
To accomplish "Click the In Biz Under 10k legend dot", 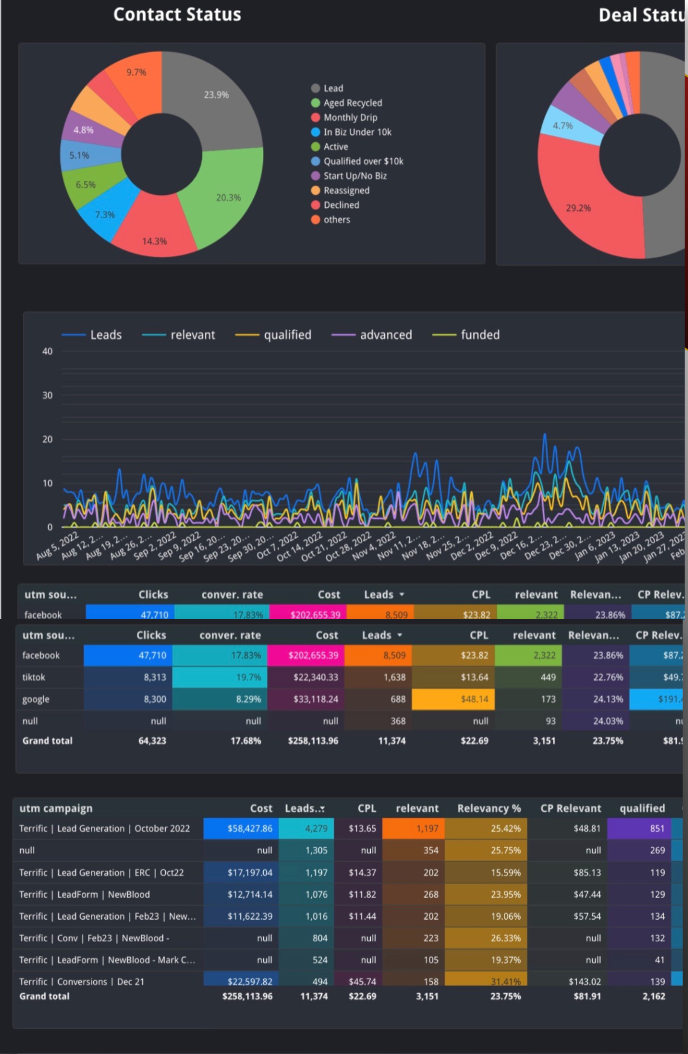I will point(316,132).
